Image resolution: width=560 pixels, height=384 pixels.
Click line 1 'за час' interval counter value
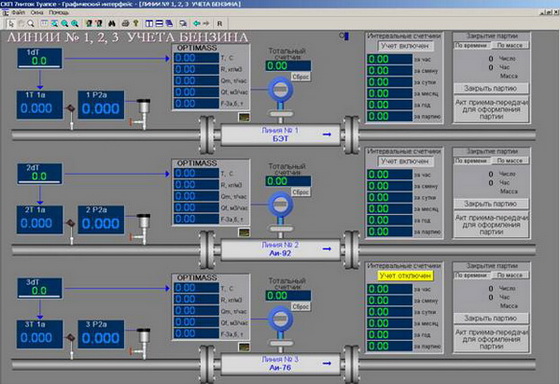click(x=390, y=59)
